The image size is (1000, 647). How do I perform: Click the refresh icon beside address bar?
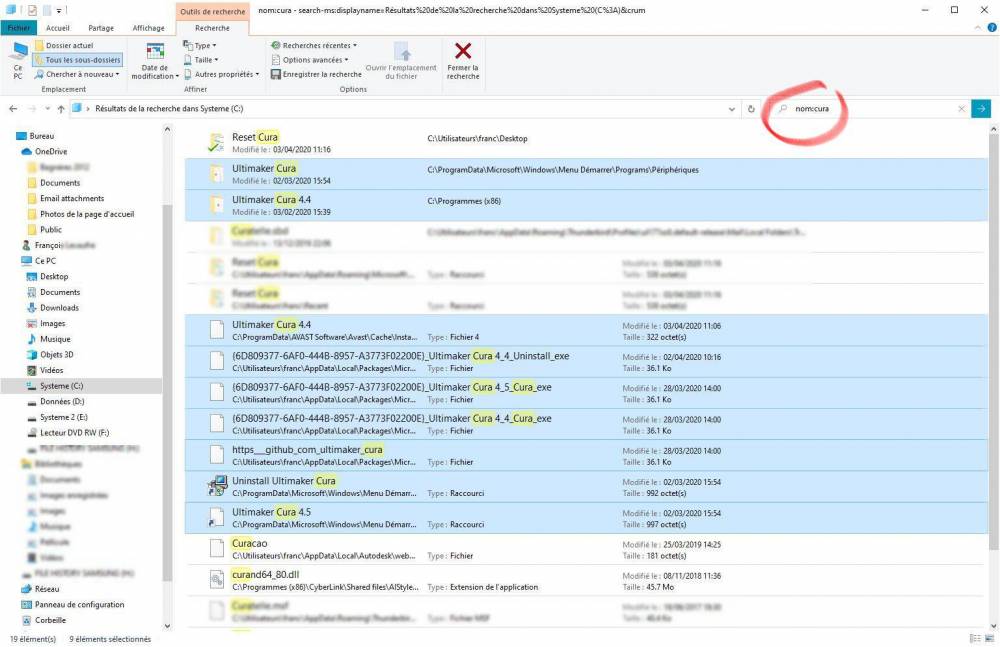pos(751,109)
